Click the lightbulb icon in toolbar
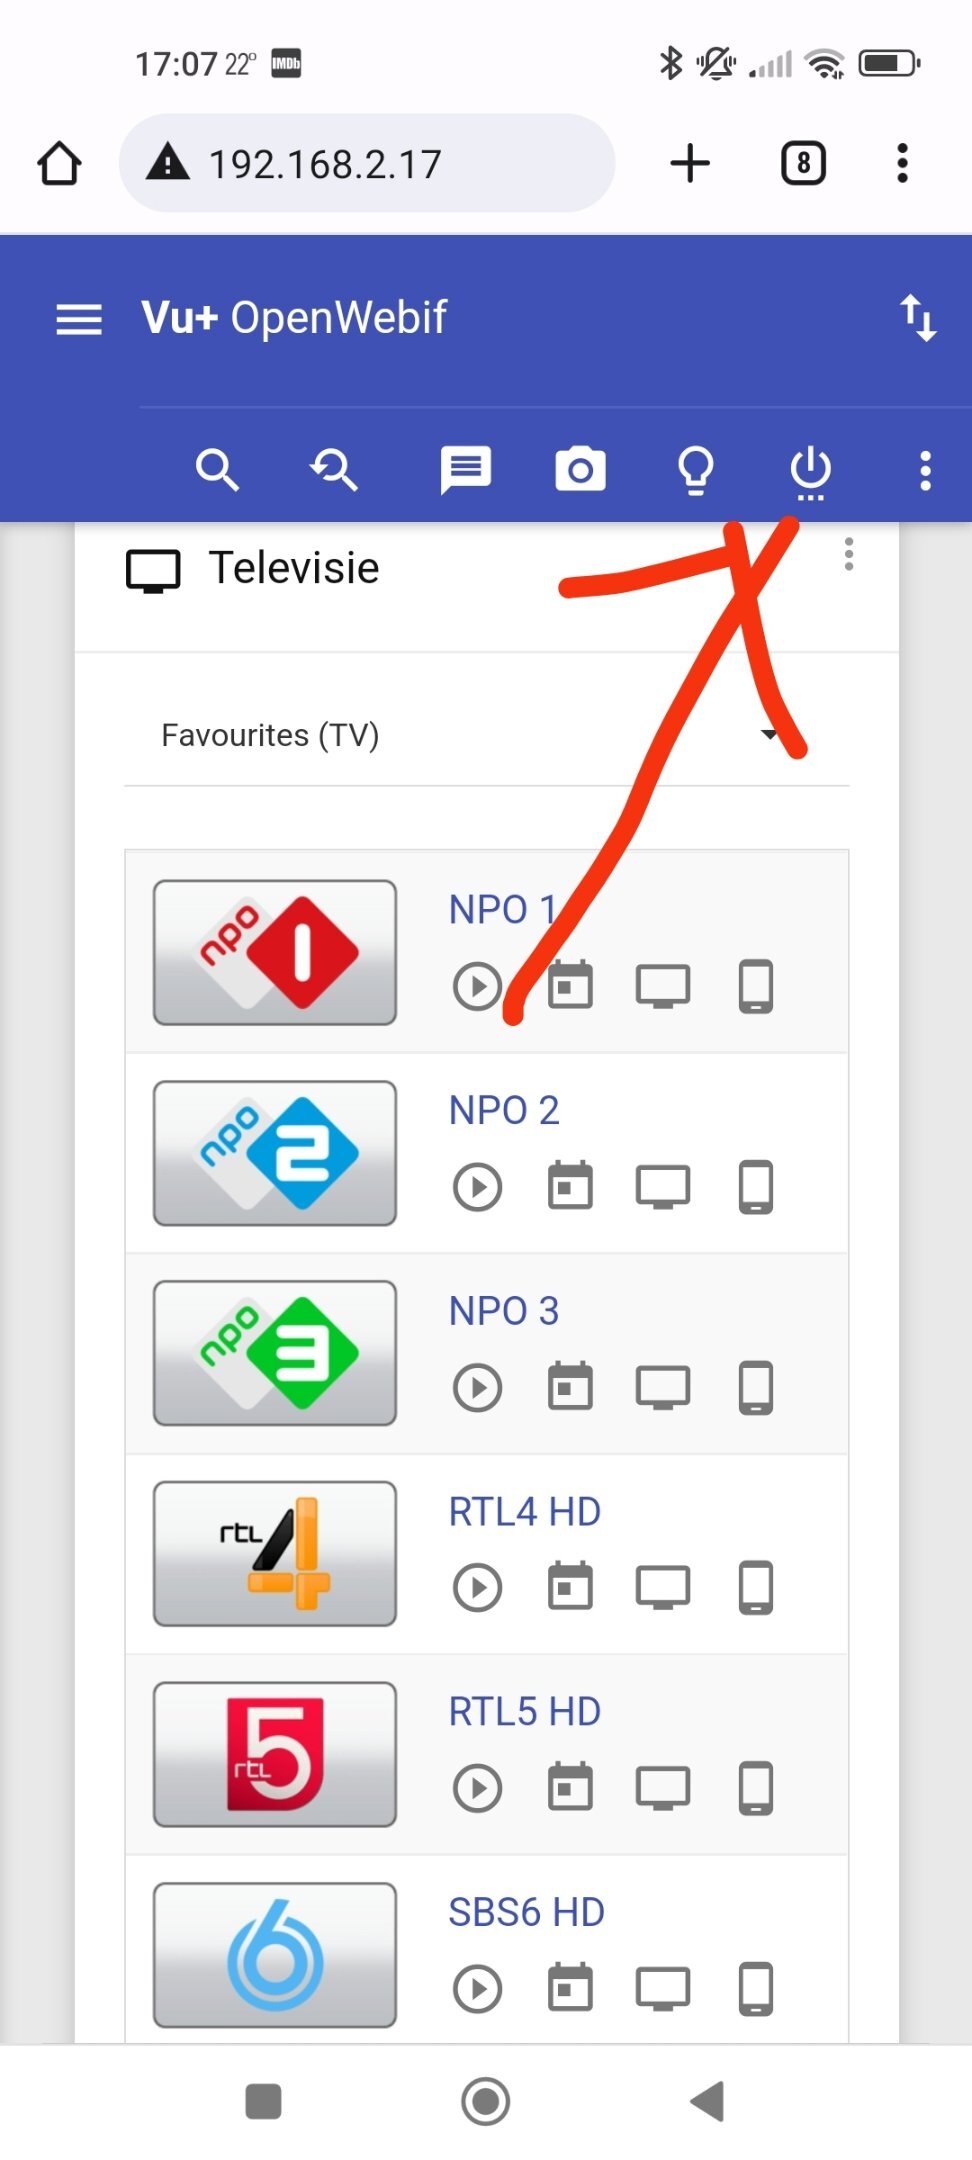The height and width of the screenshot is (2160, 972). [x=696, y=470]
